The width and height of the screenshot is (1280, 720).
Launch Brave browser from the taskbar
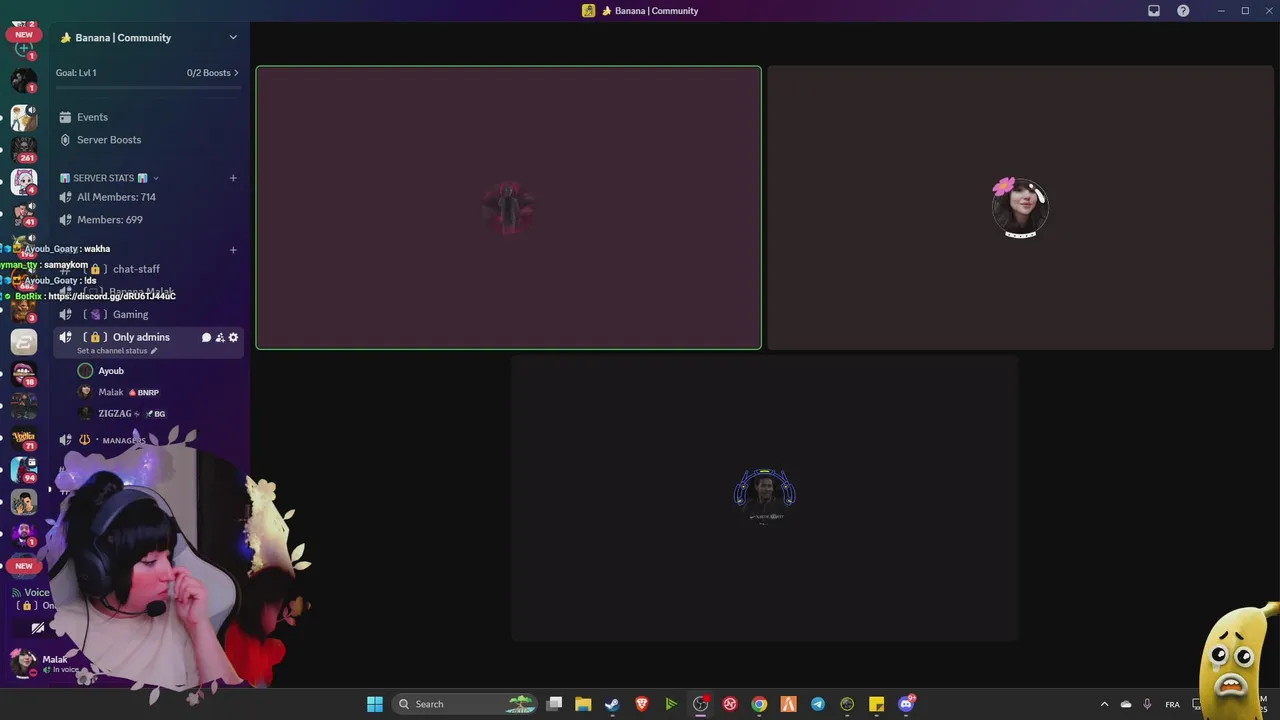pos(642,704)
